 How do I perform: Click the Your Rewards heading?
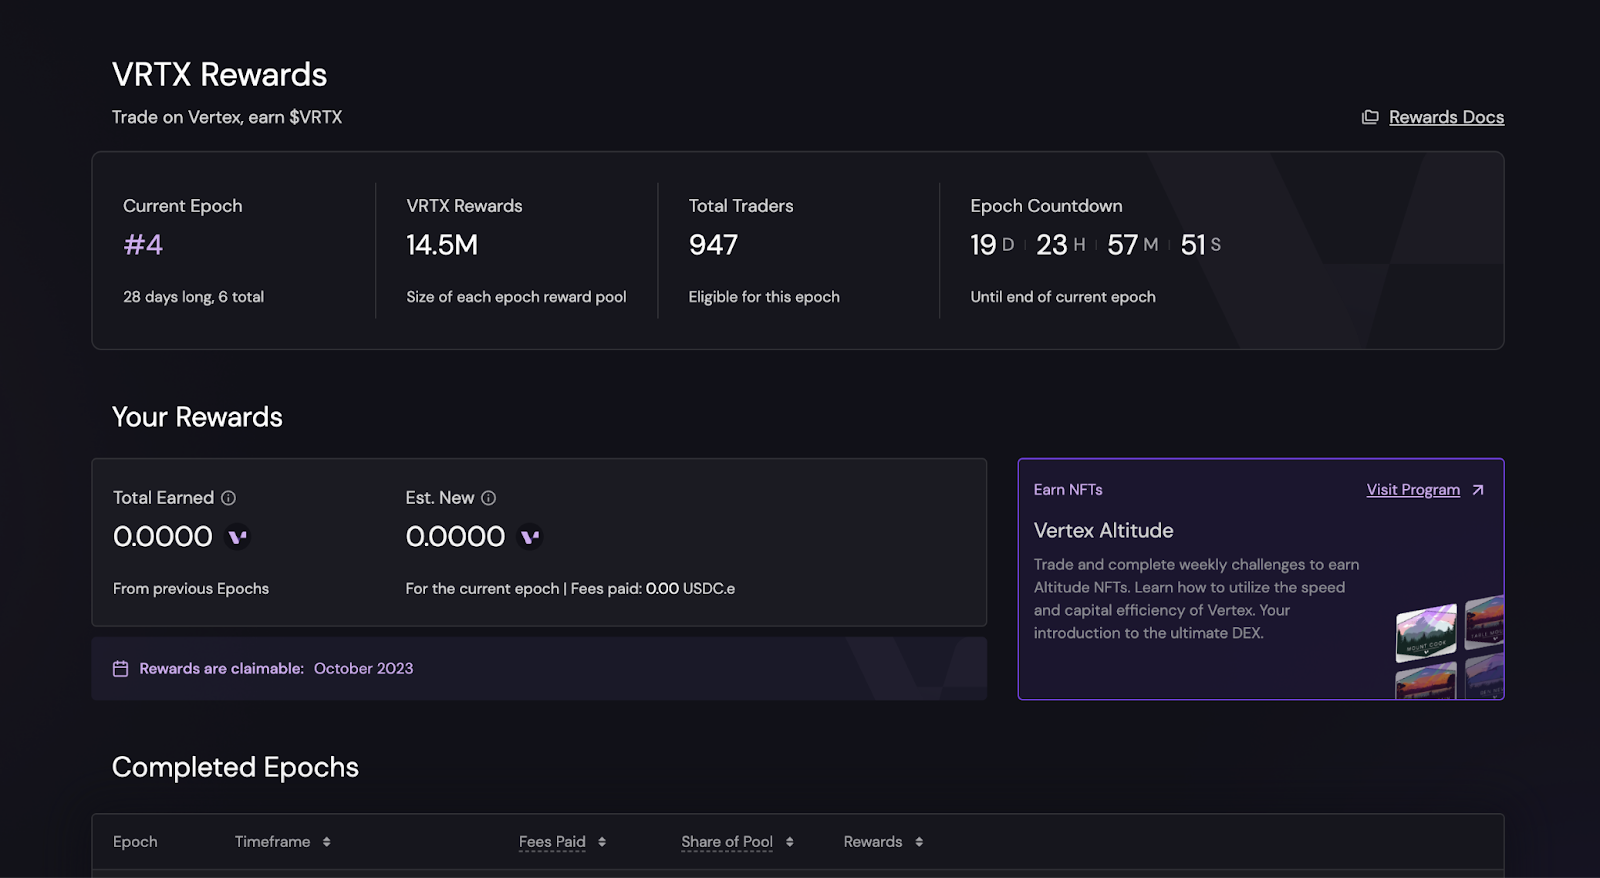[197, 417]
